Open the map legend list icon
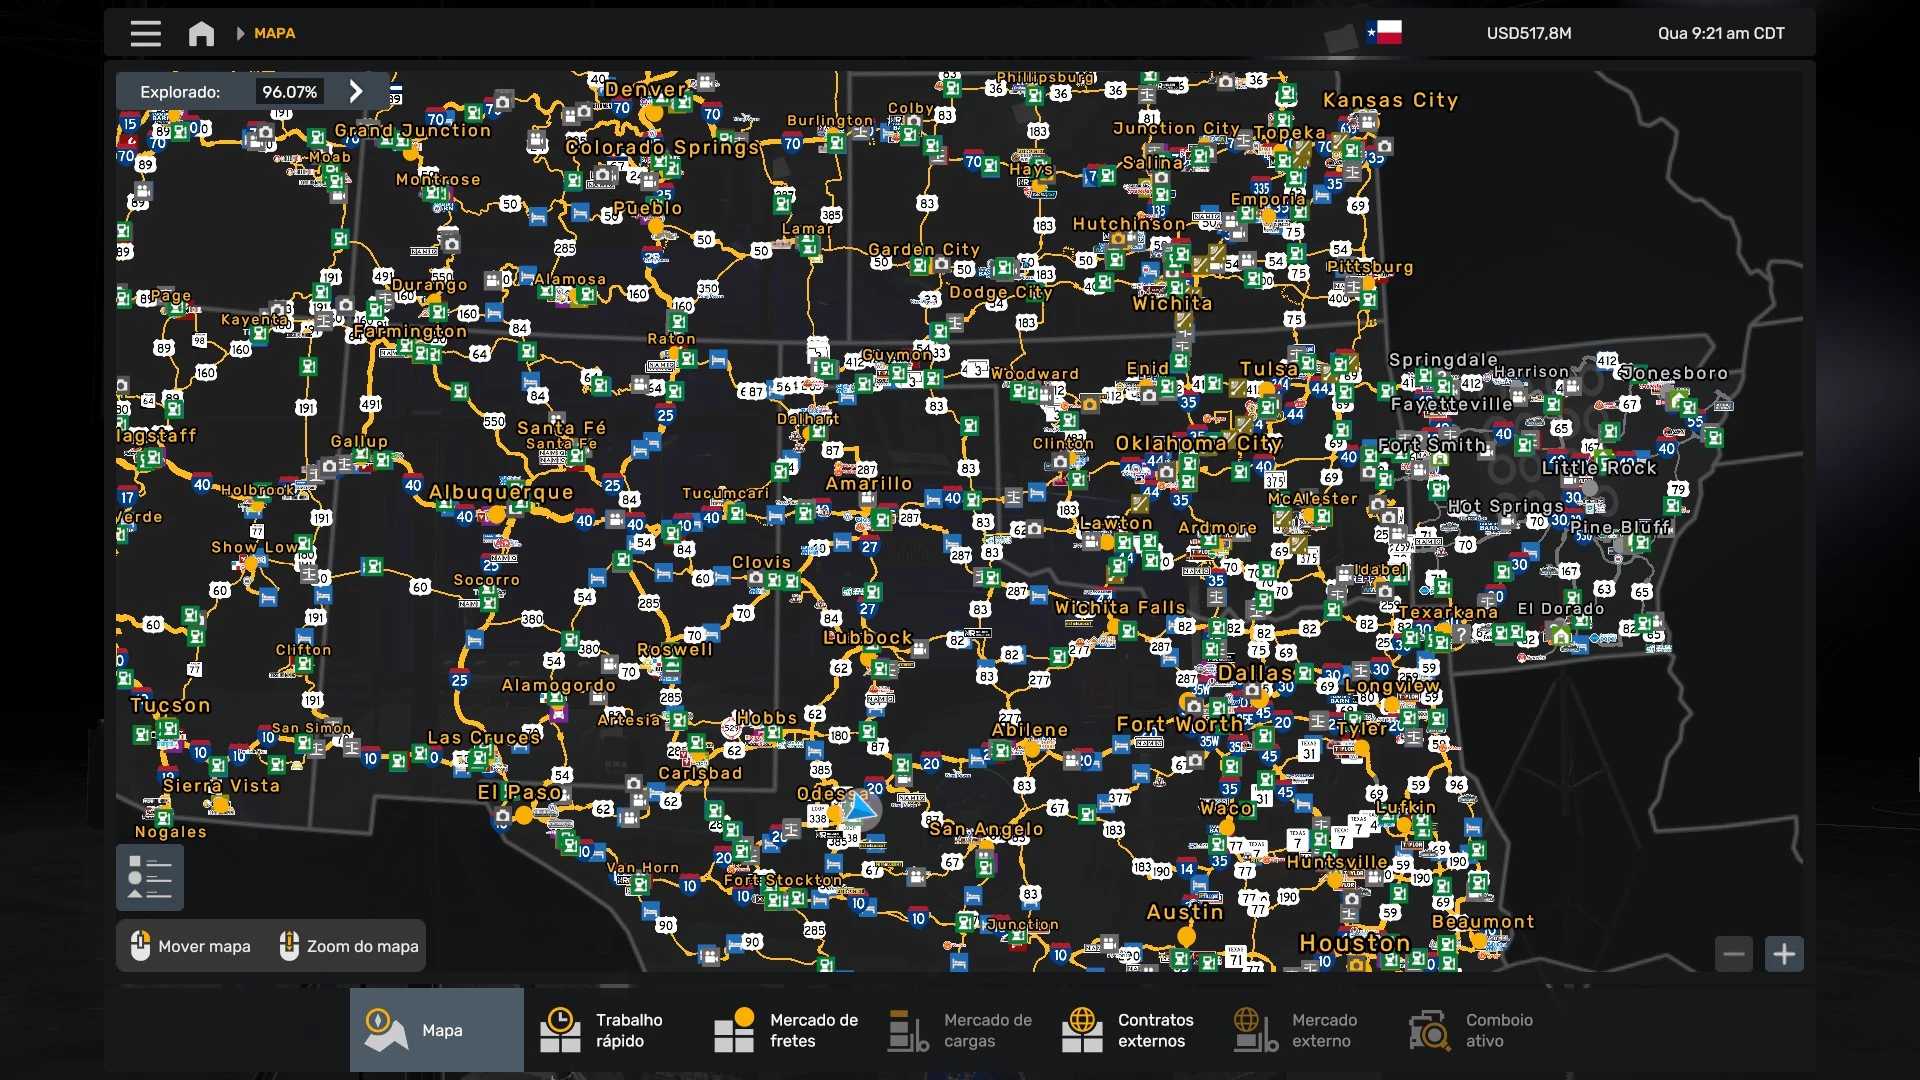Image resolution: width=1920 pixels, height=1080 pixels. [x=150, y=877]
